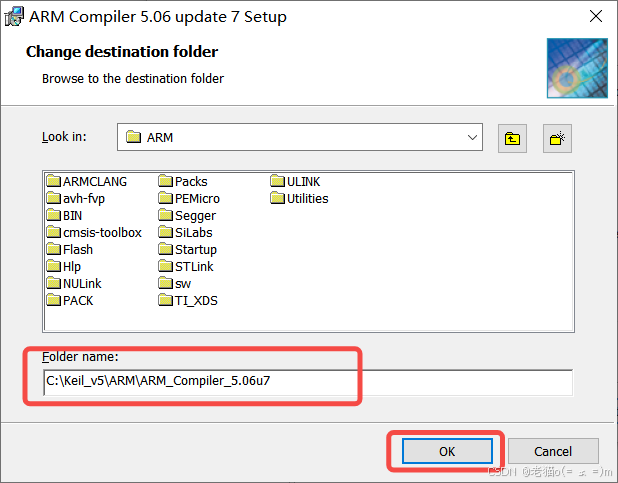The width and height of the screenshot is (618, 483).
Task: Select the Segger folder
Action: [187, 215]
